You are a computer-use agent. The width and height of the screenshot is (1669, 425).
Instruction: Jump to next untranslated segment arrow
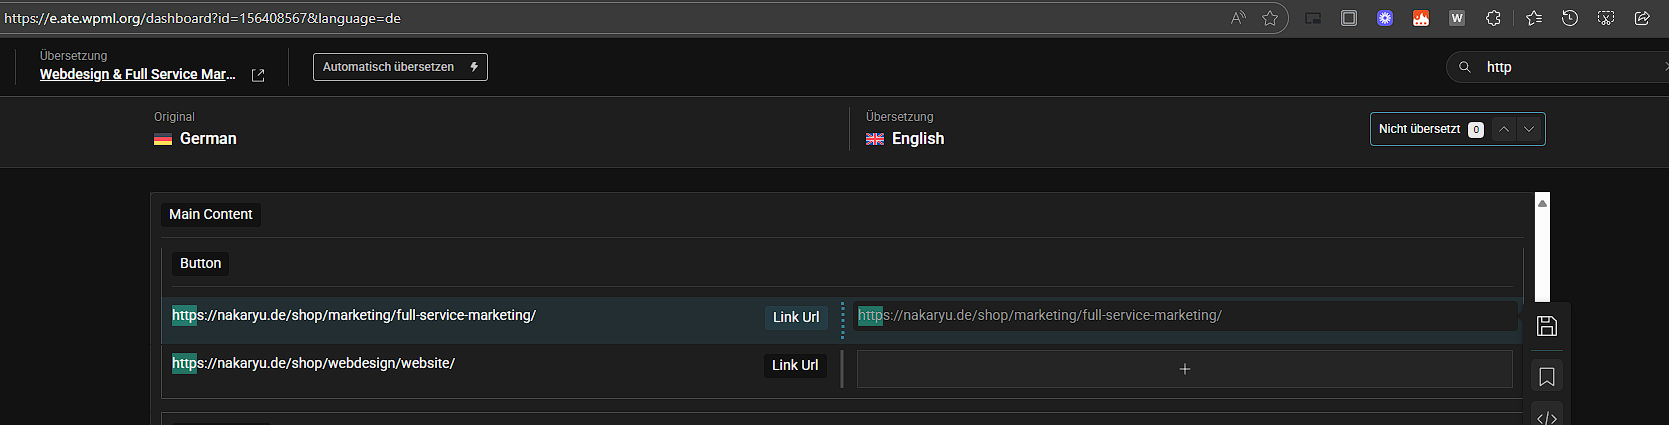[1529, 129]
